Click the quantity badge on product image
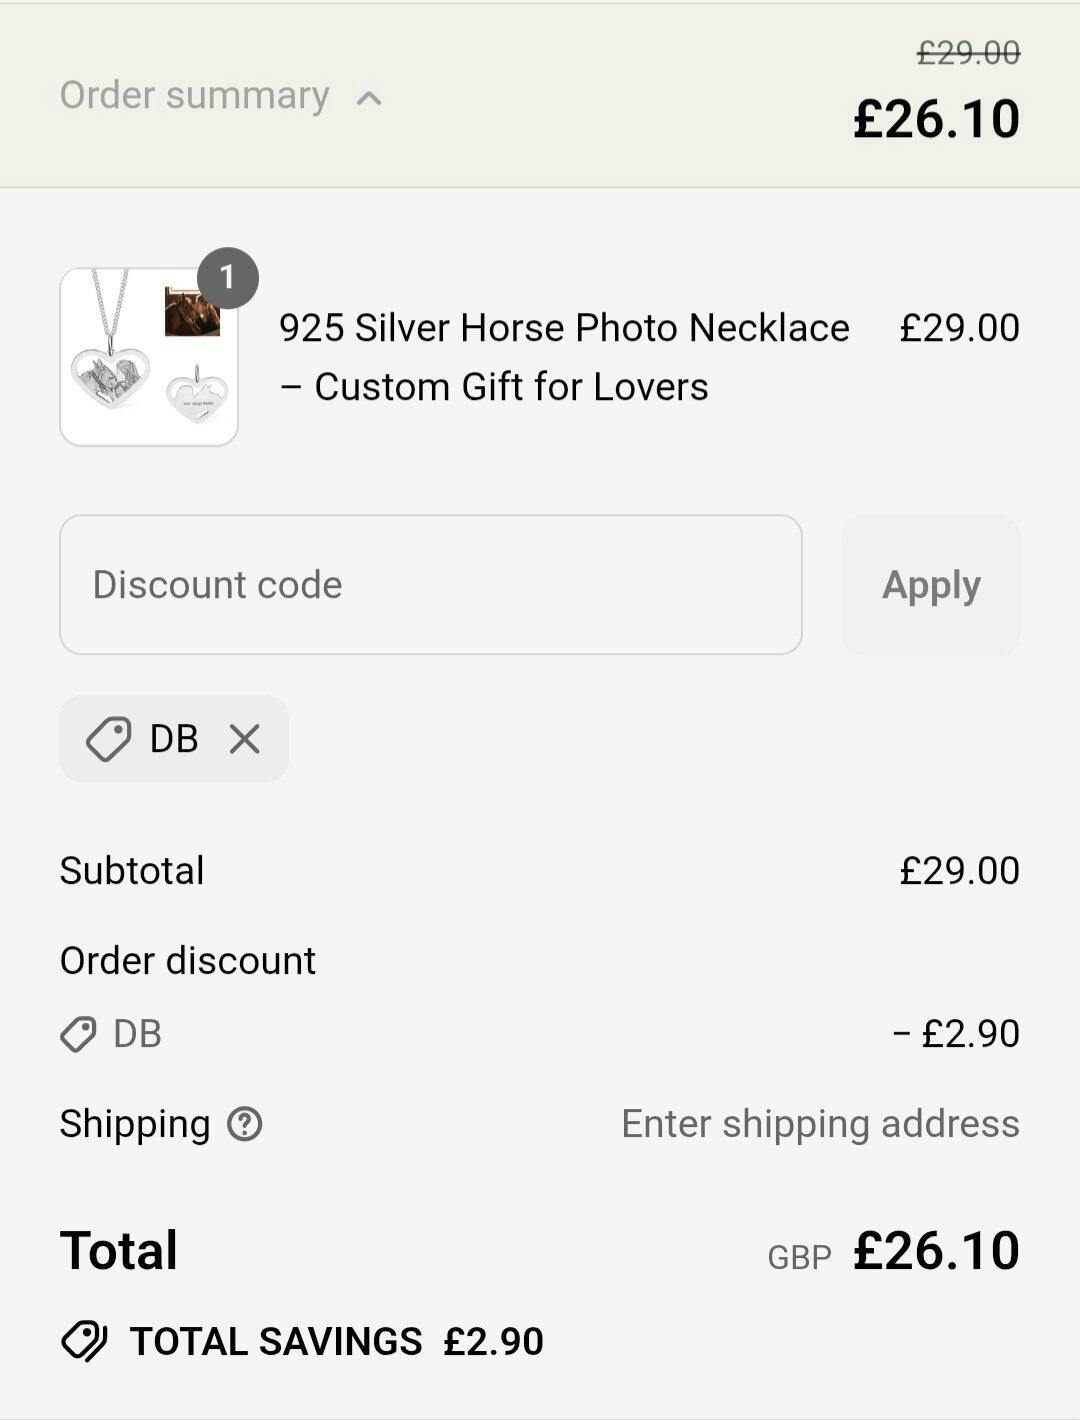 [228, 277]
